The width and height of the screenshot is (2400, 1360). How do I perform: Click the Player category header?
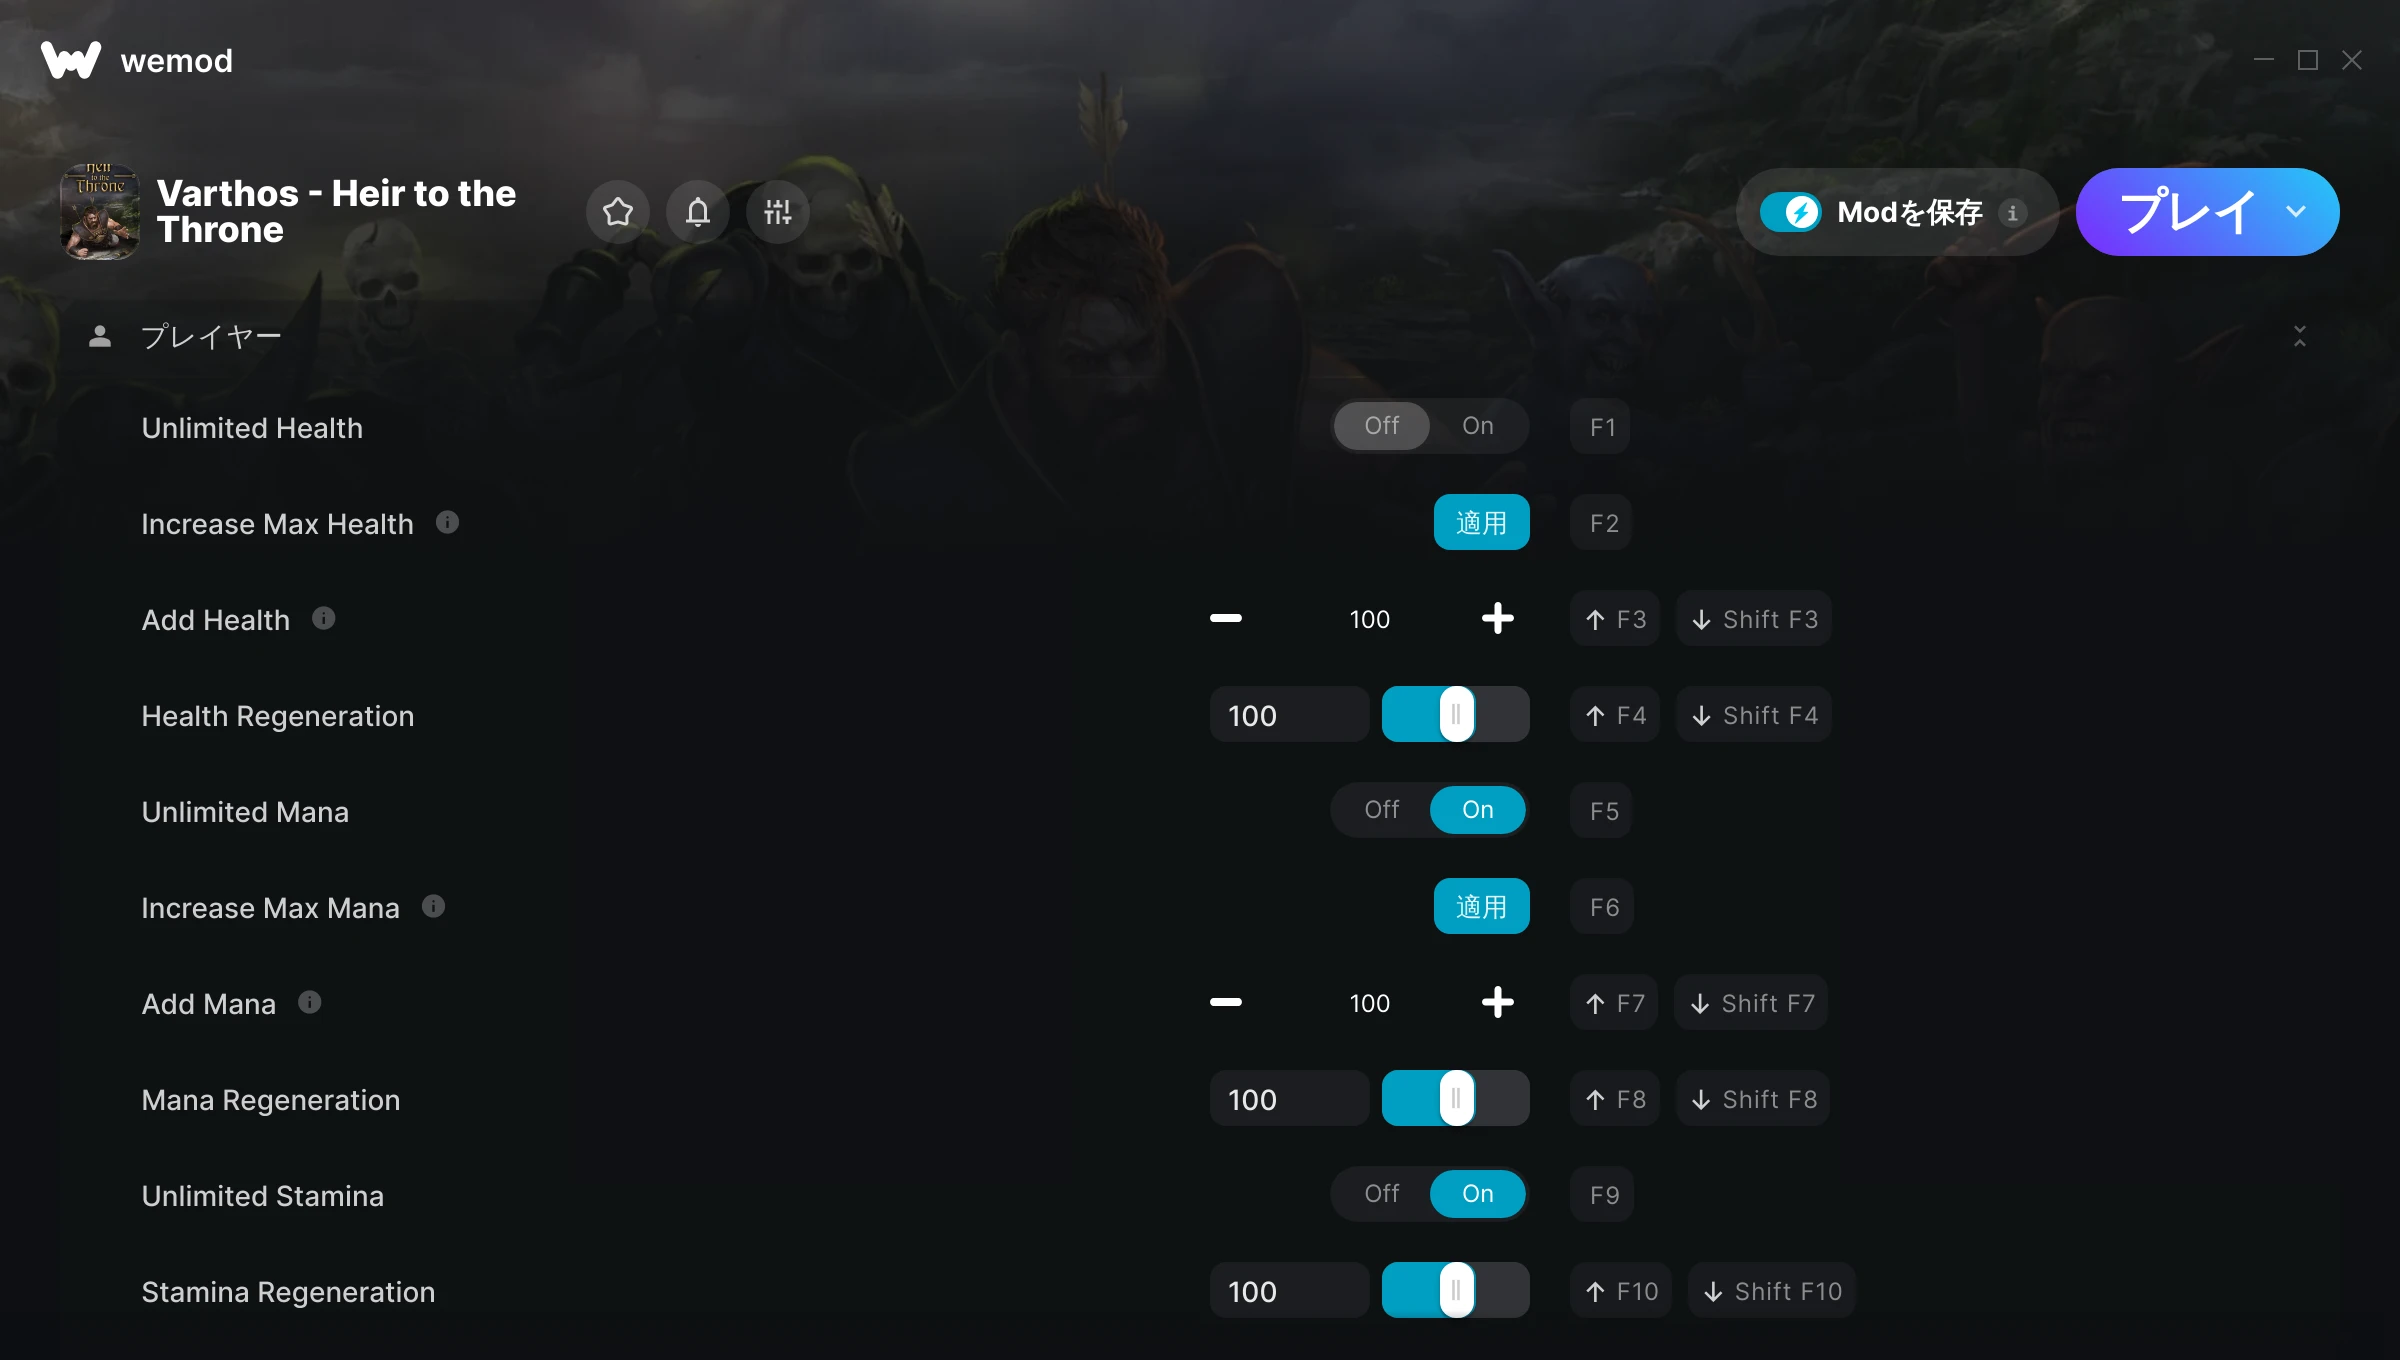pyautogui.click(x=211, y=336)
